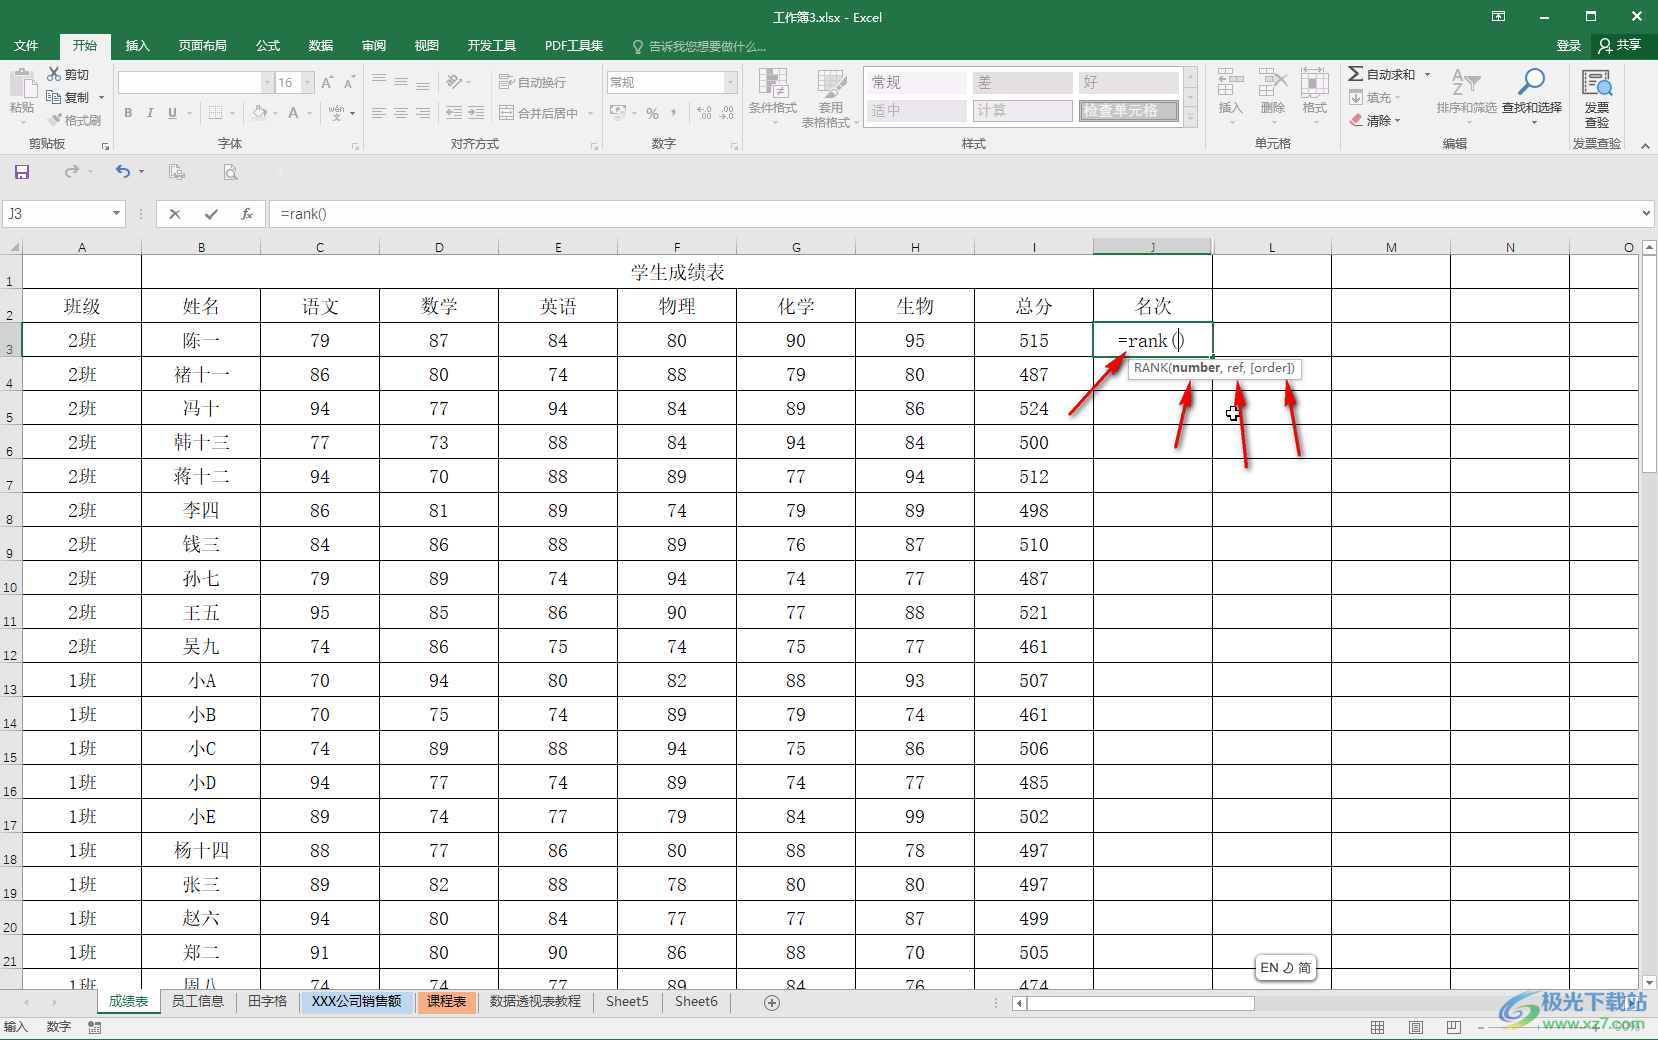Screen dimensions: 1658x1040
Task: Click the Clear eraser icon
Action: click(1356, 120)
